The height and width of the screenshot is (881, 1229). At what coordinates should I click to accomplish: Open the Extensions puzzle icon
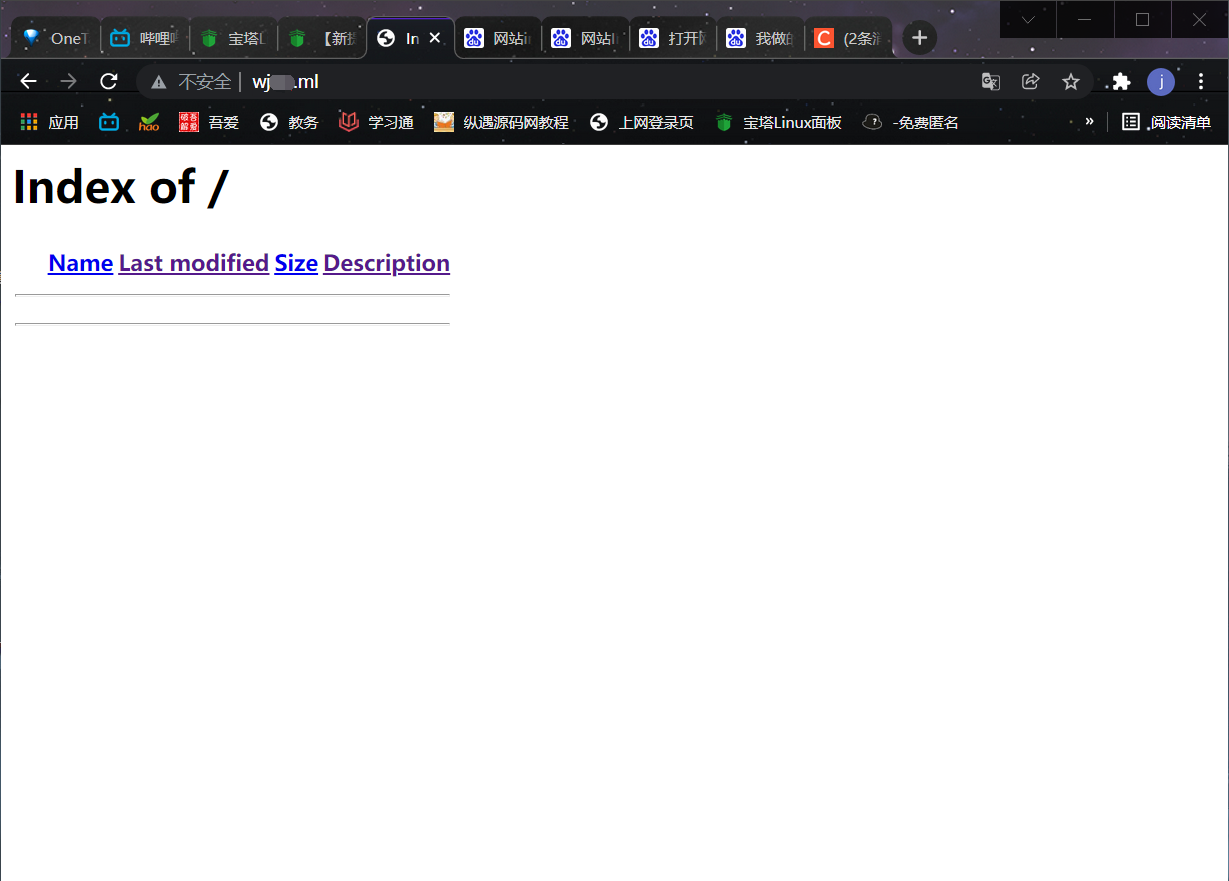(1121, 82)
